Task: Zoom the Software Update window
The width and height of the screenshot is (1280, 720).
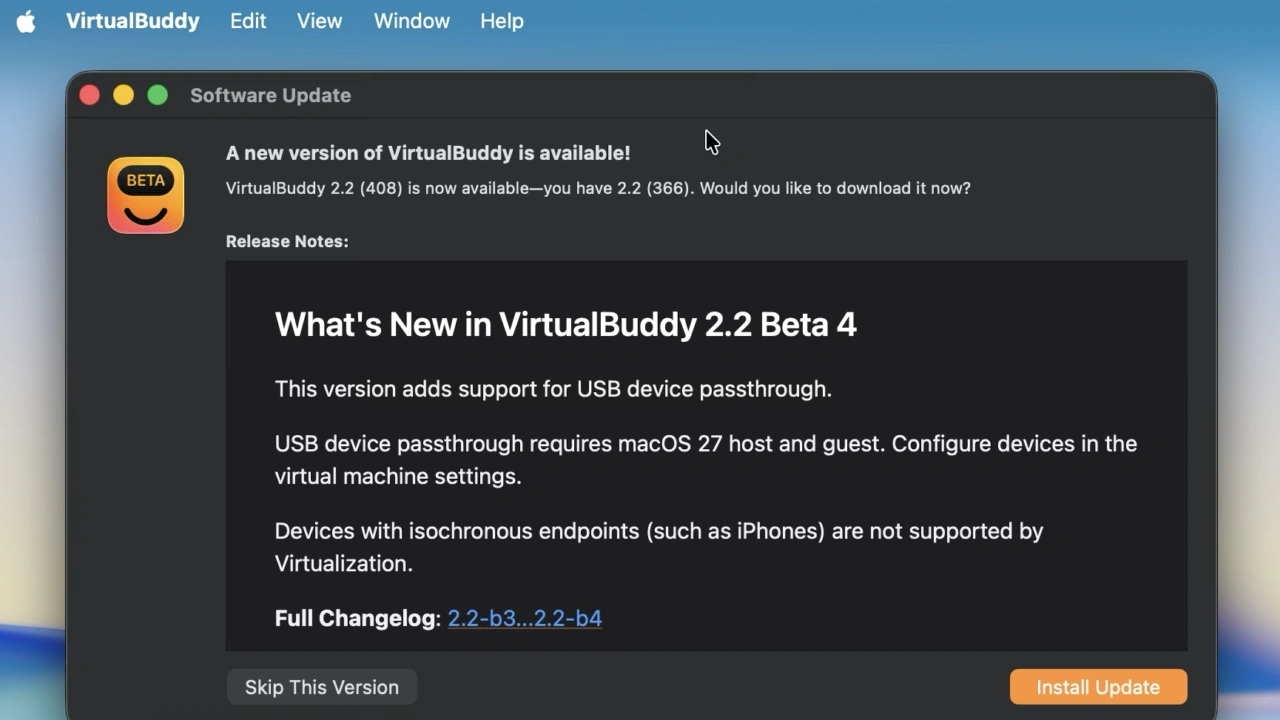Action: (x=158, y=95)
